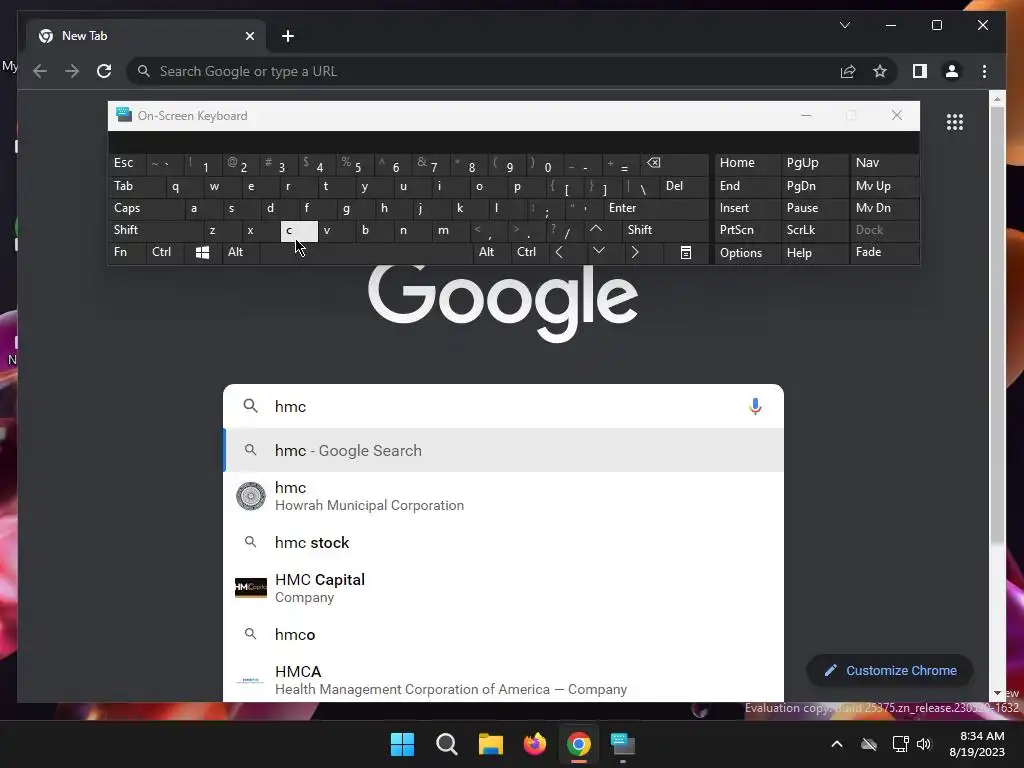Image resolution: width=1024 pixels, height=768 pixels.
Task: Toggle the Fn key
Action: [127, 252]
